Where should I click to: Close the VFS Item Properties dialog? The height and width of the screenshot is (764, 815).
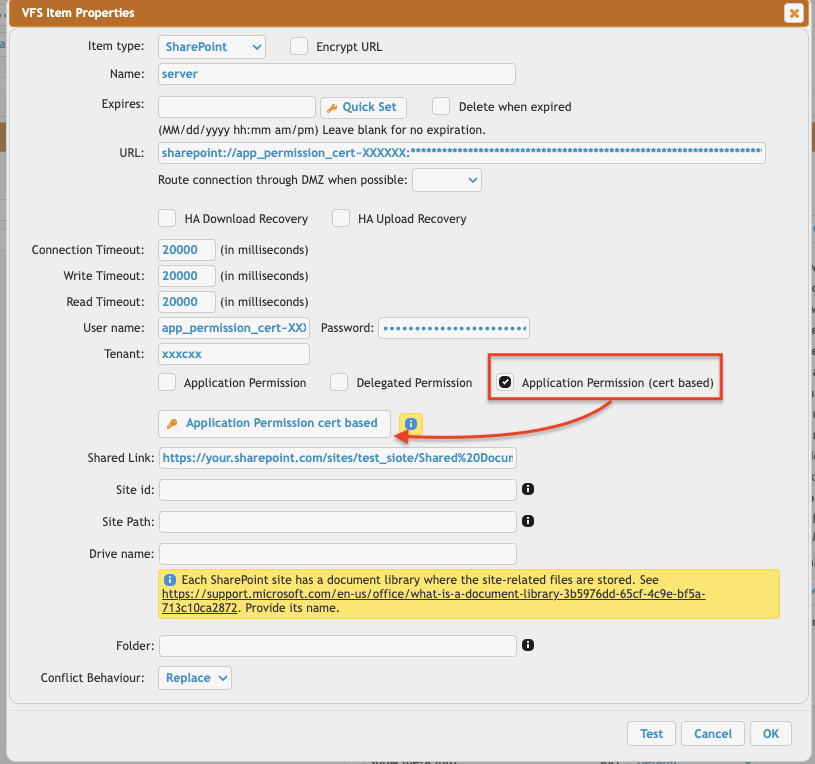click(x=793, y=13)
